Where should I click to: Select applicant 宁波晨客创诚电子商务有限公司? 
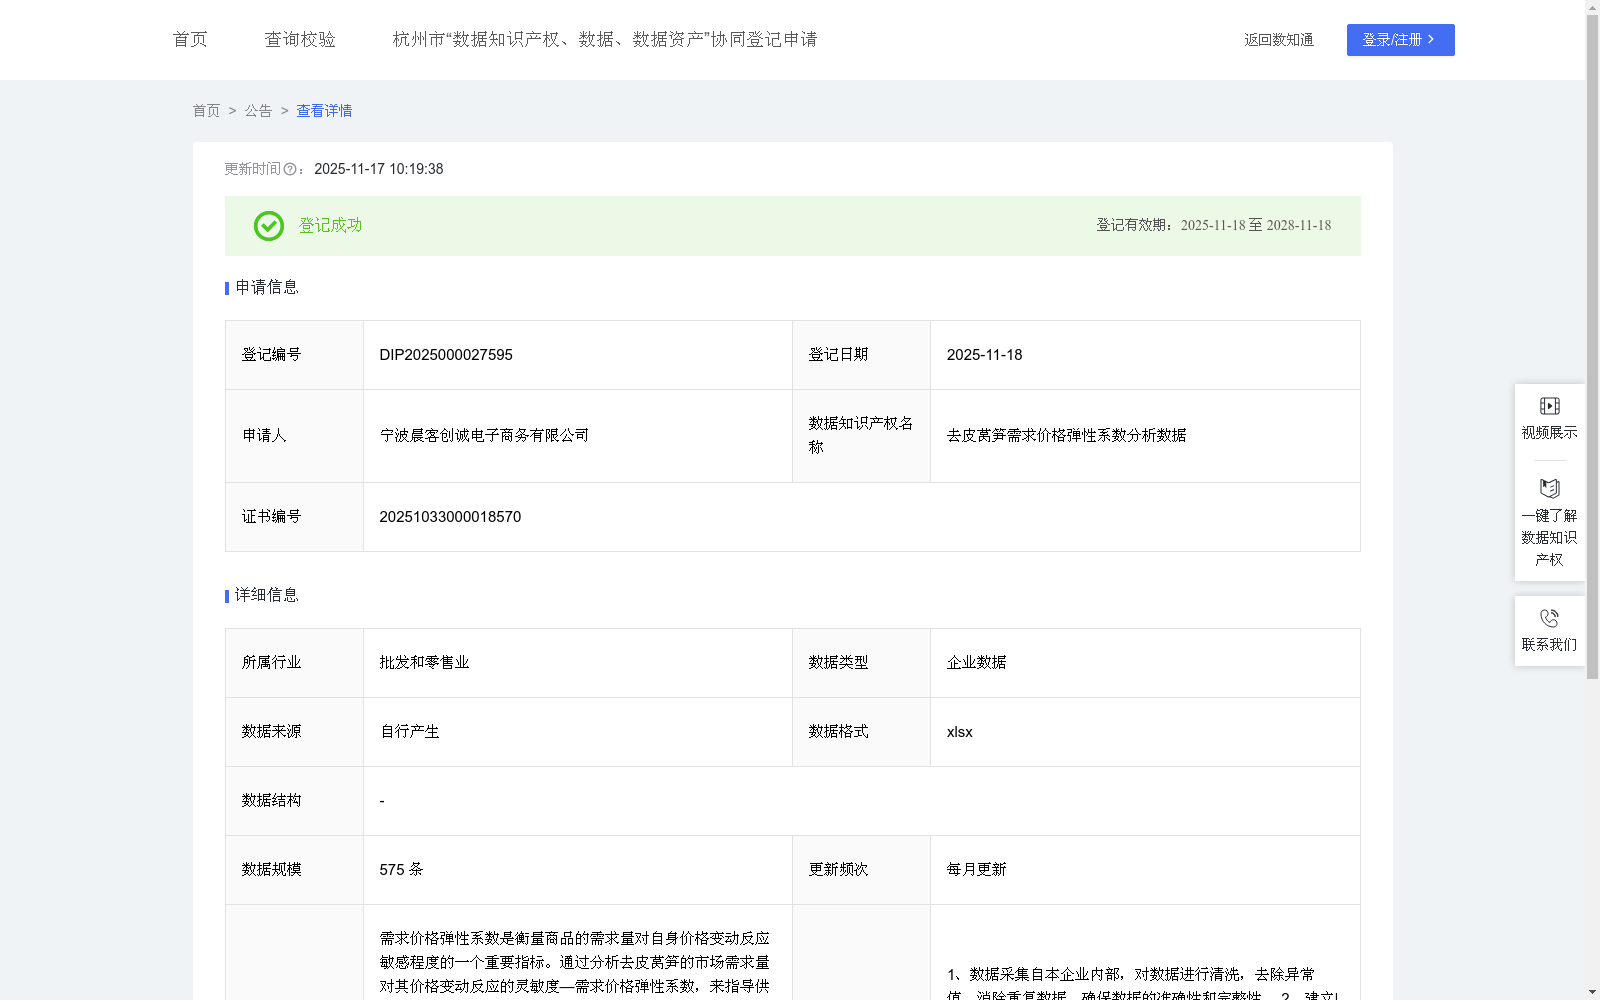[484, 435]
